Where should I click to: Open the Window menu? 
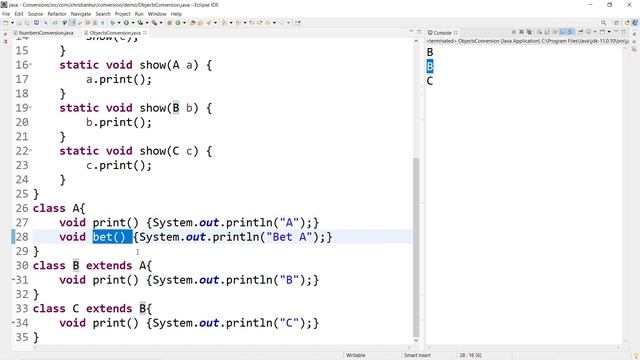click(157, 14)
